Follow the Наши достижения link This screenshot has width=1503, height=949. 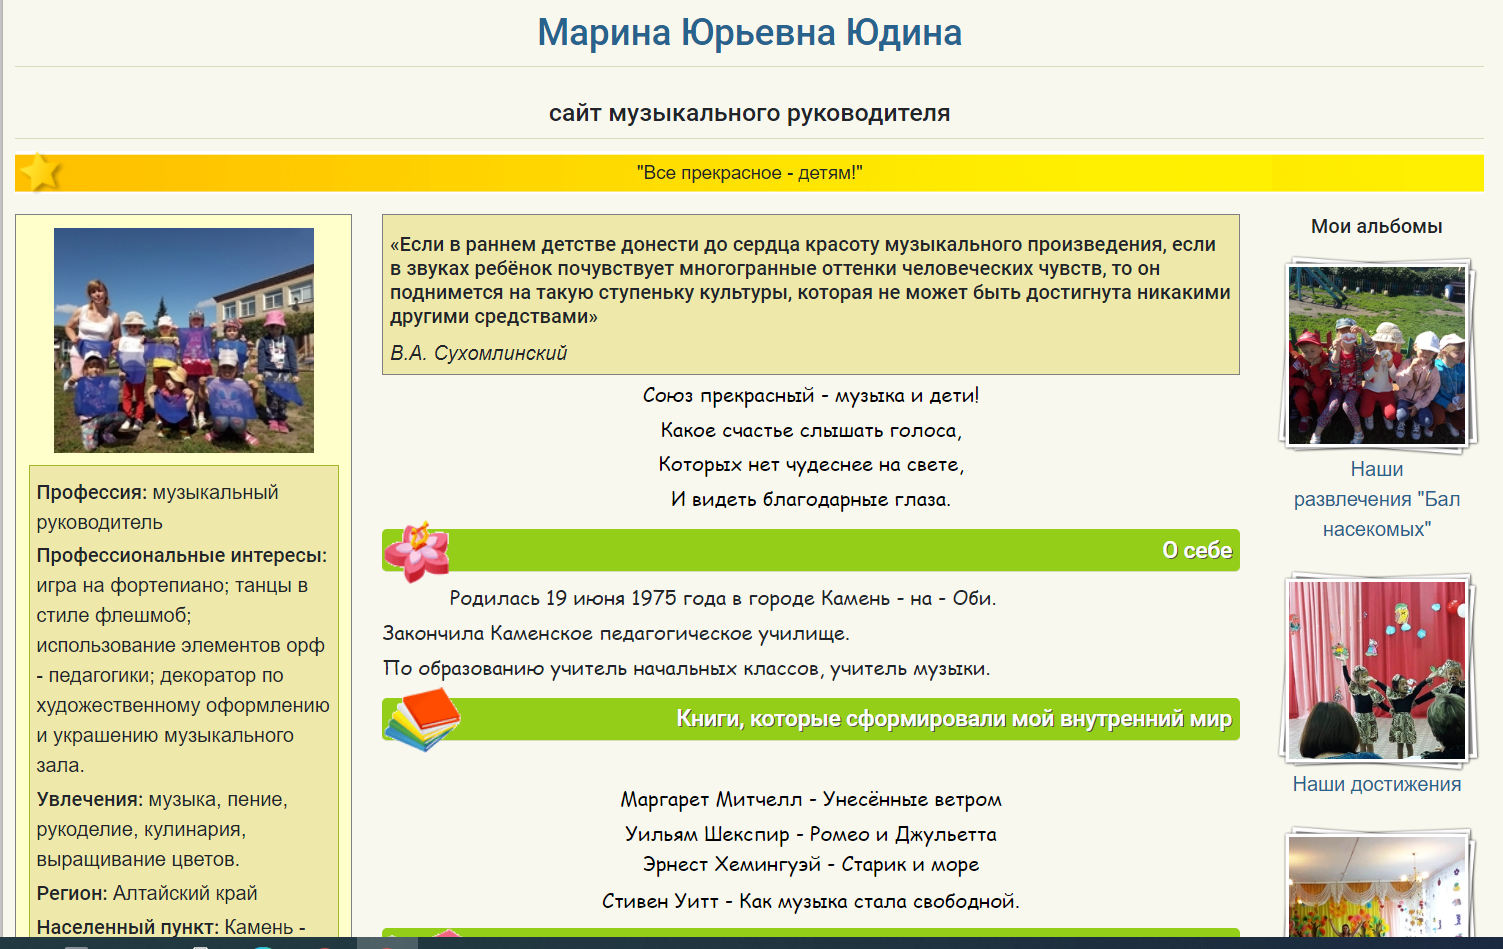click(x=1377, y=784)
